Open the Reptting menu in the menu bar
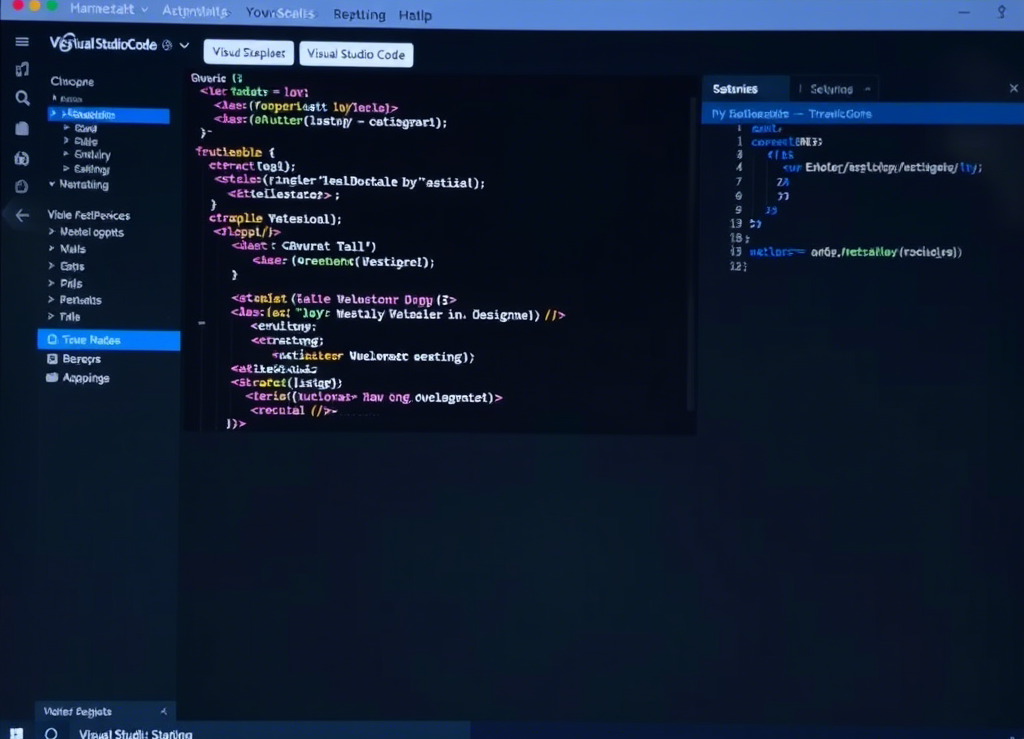The width and height of the screenshot is (1024, 739). 358,15
